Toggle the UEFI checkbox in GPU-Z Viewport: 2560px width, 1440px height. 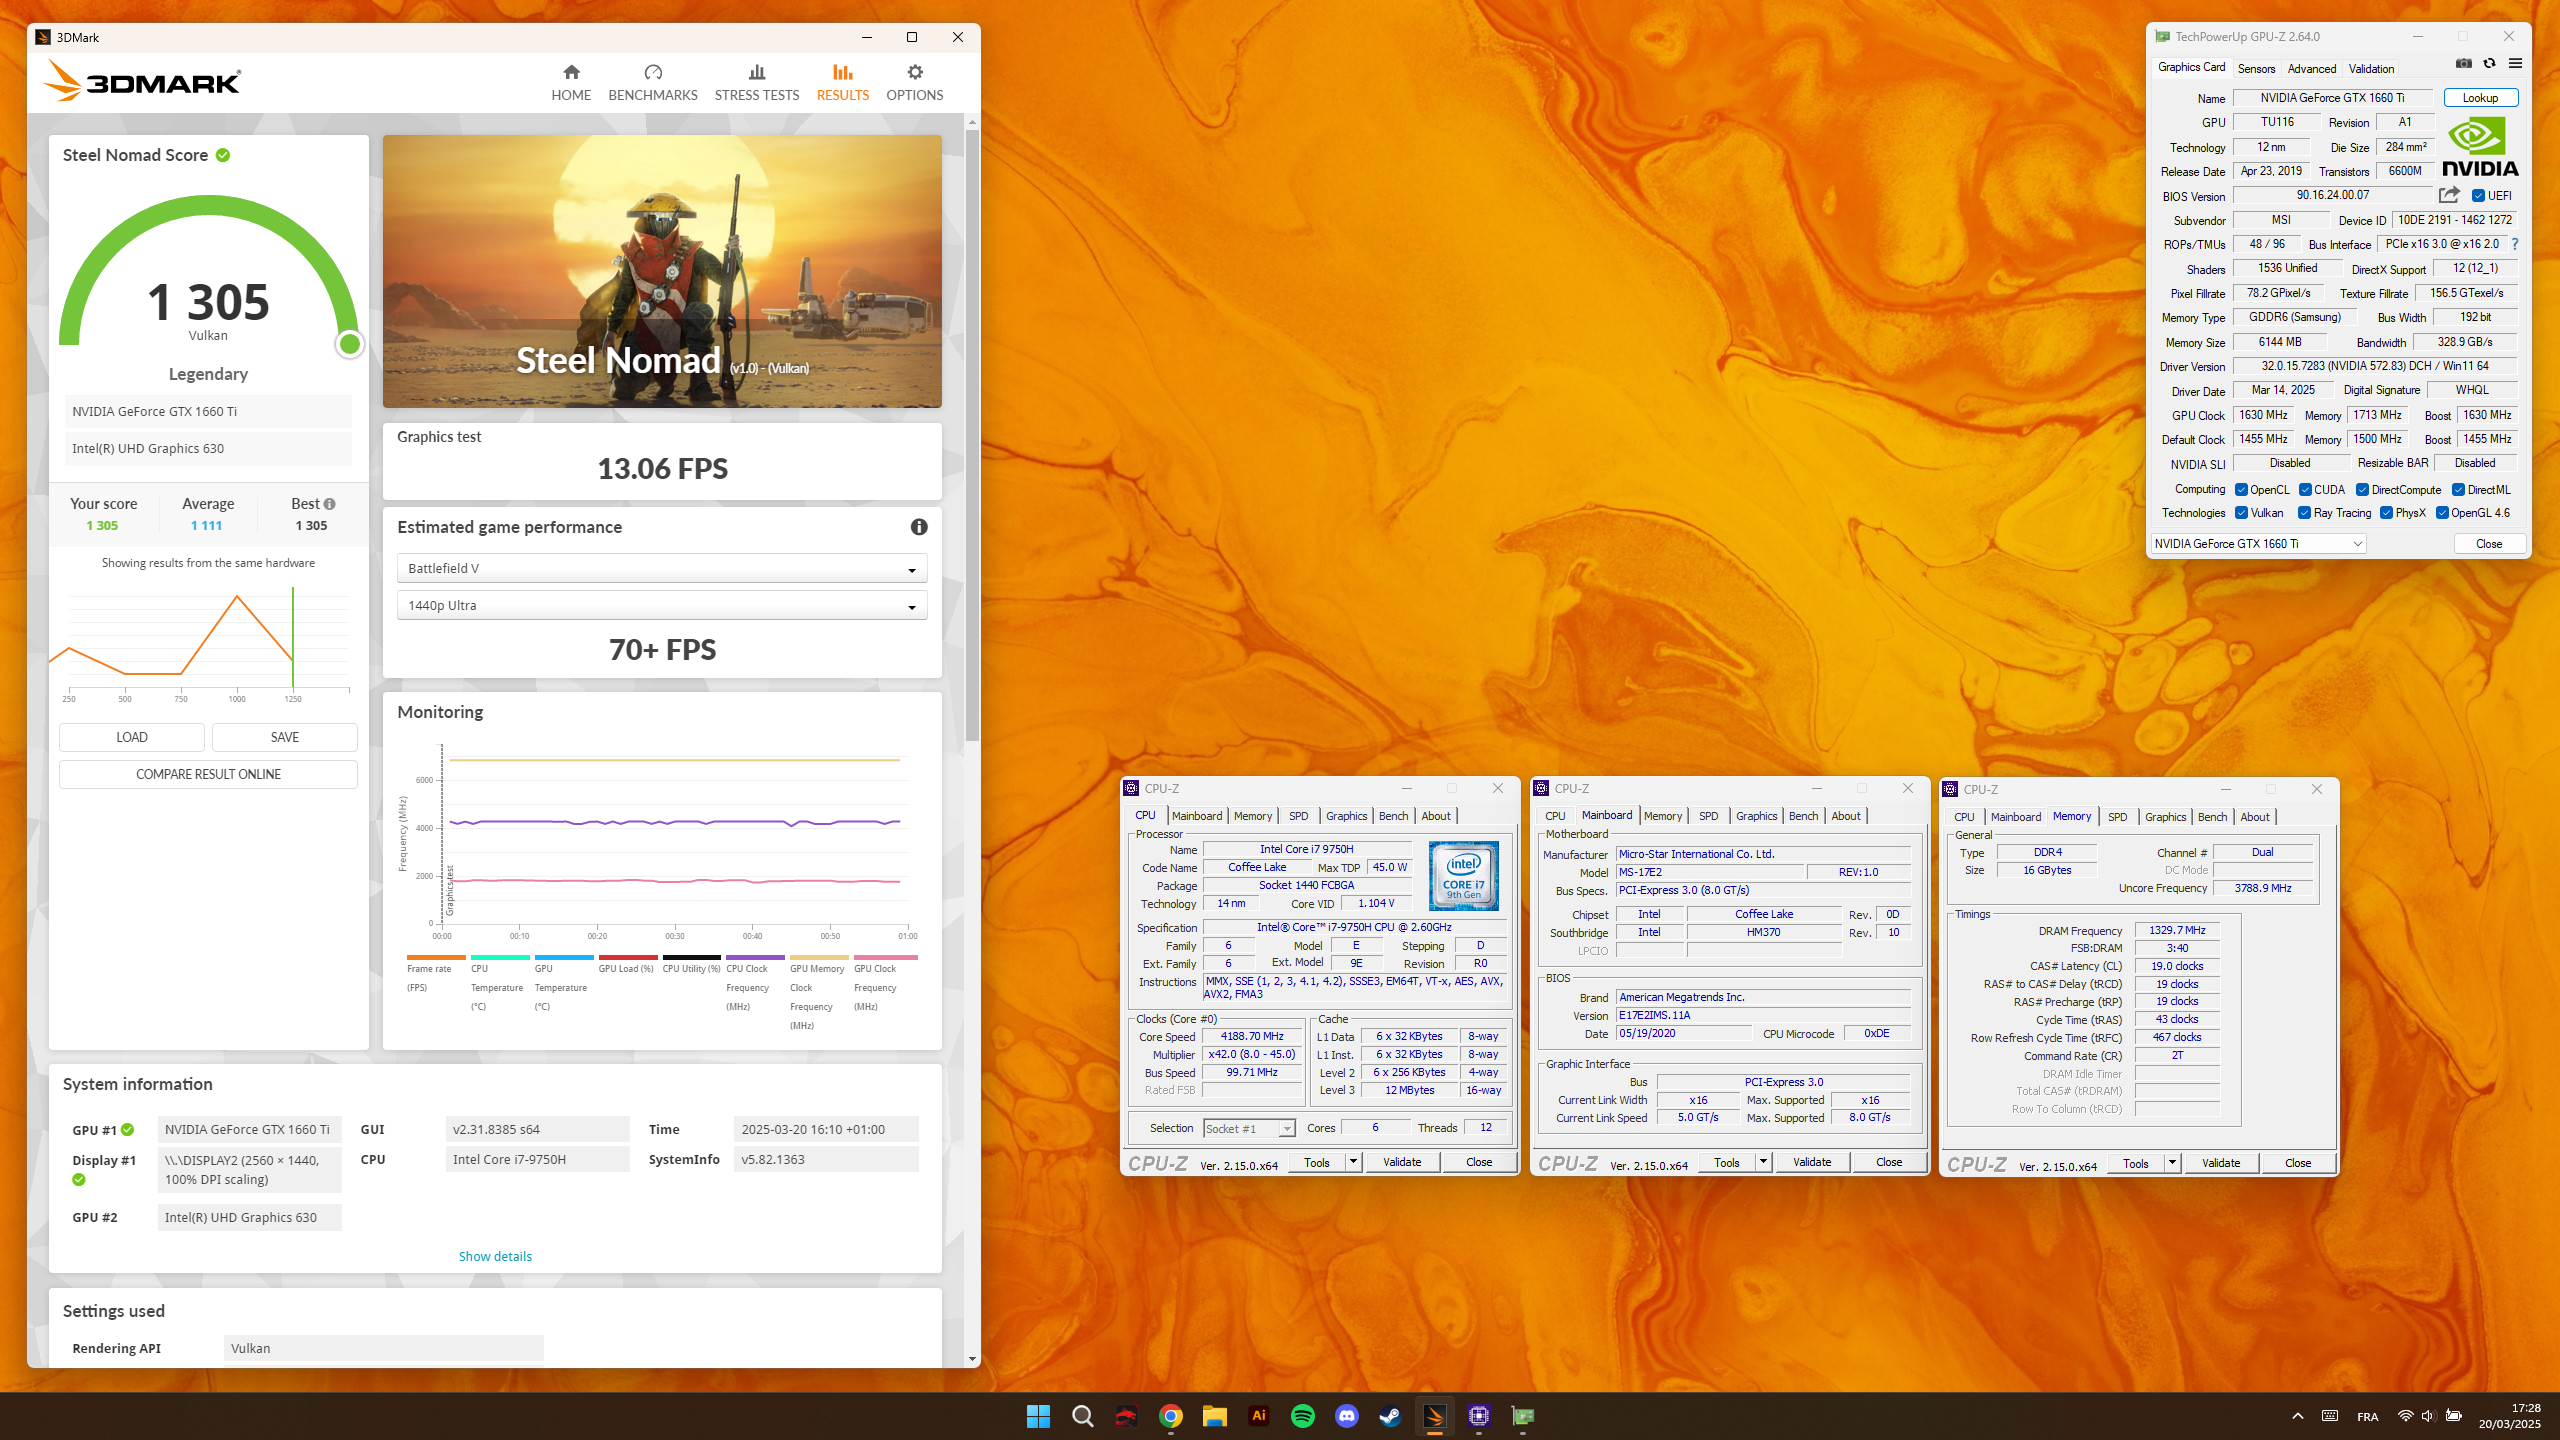2478,196
